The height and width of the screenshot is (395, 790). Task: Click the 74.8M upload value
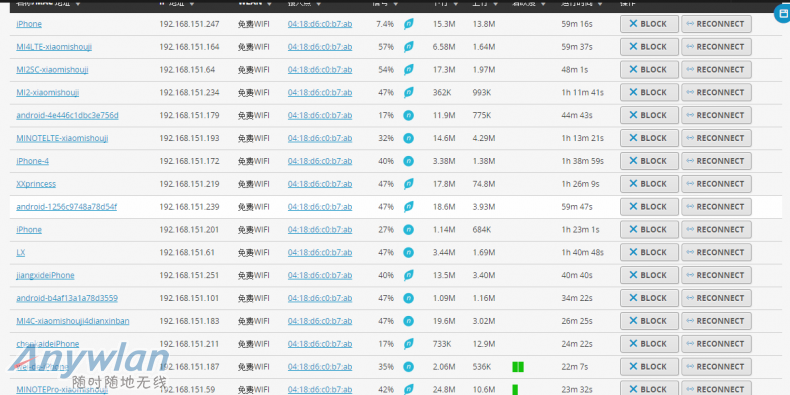click(x=484, y=184)
